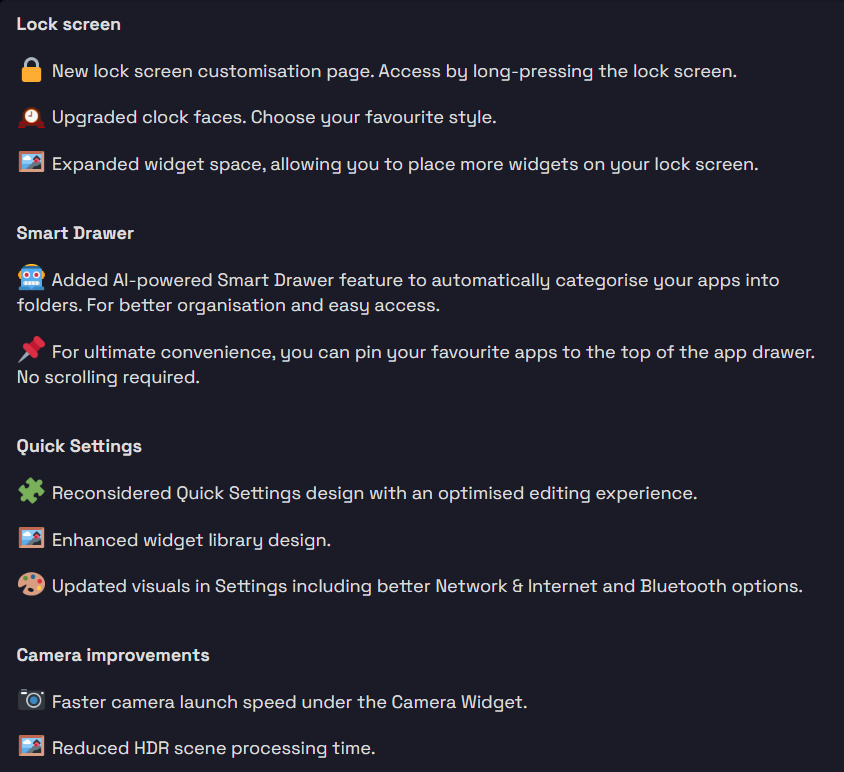Click the Upgraded clock faces line

pos(274,117)
